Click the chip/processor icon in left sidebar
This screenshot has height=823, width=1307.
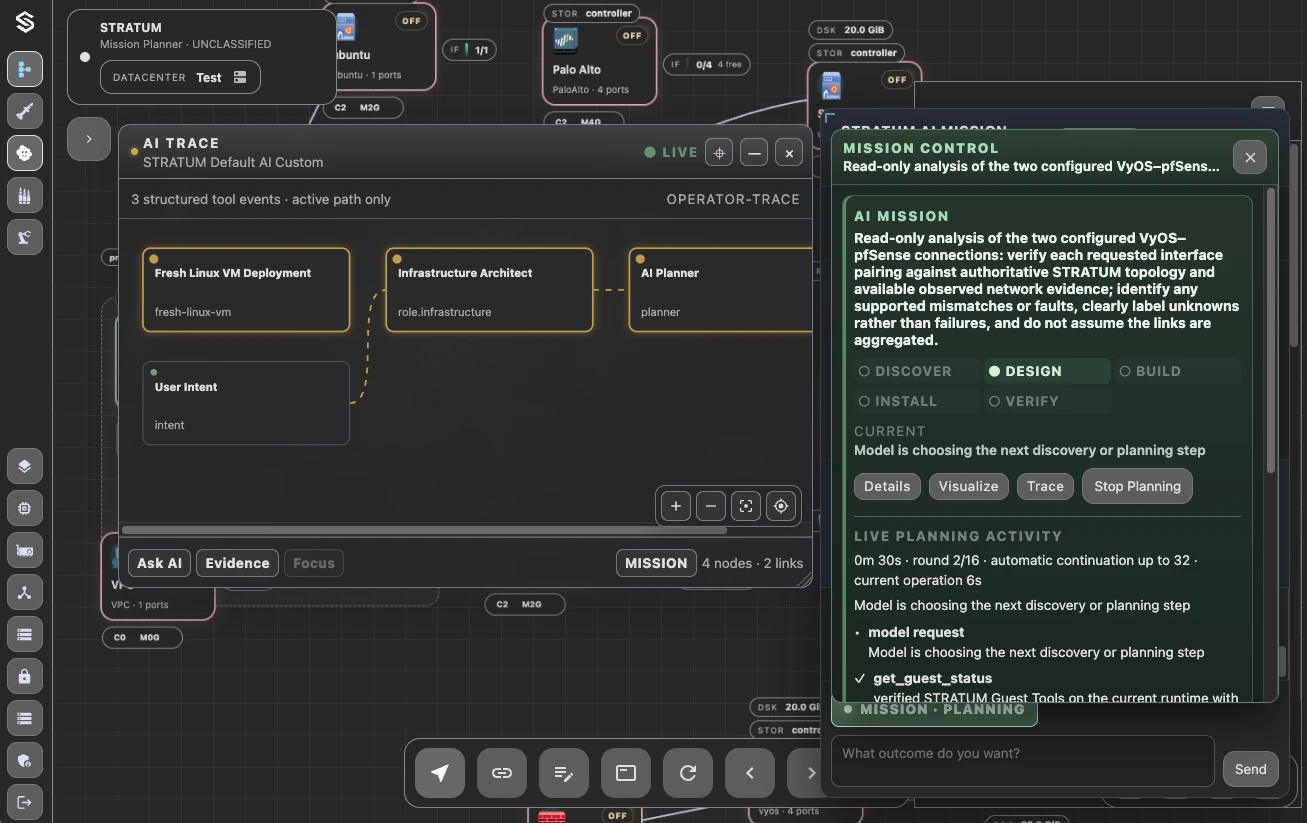[25, 508]
